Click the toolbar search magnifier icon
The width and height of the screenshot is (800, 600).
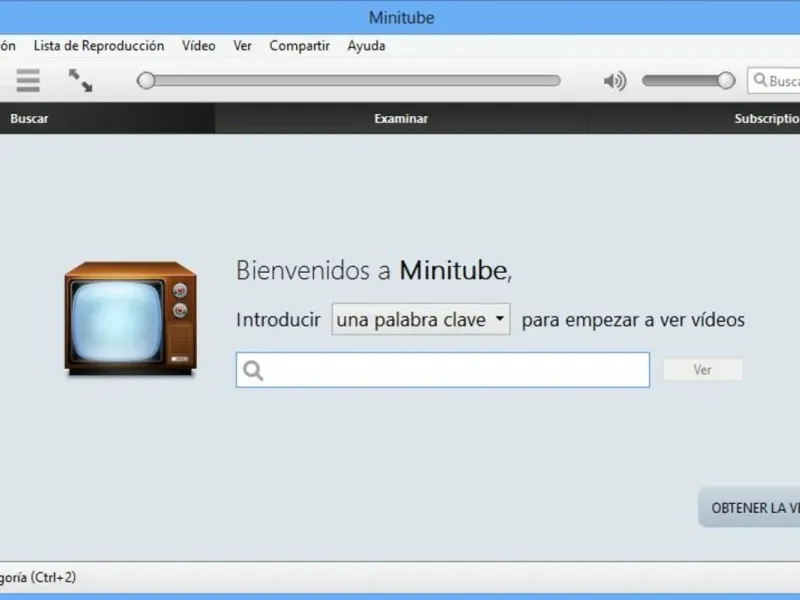(760, 80)
